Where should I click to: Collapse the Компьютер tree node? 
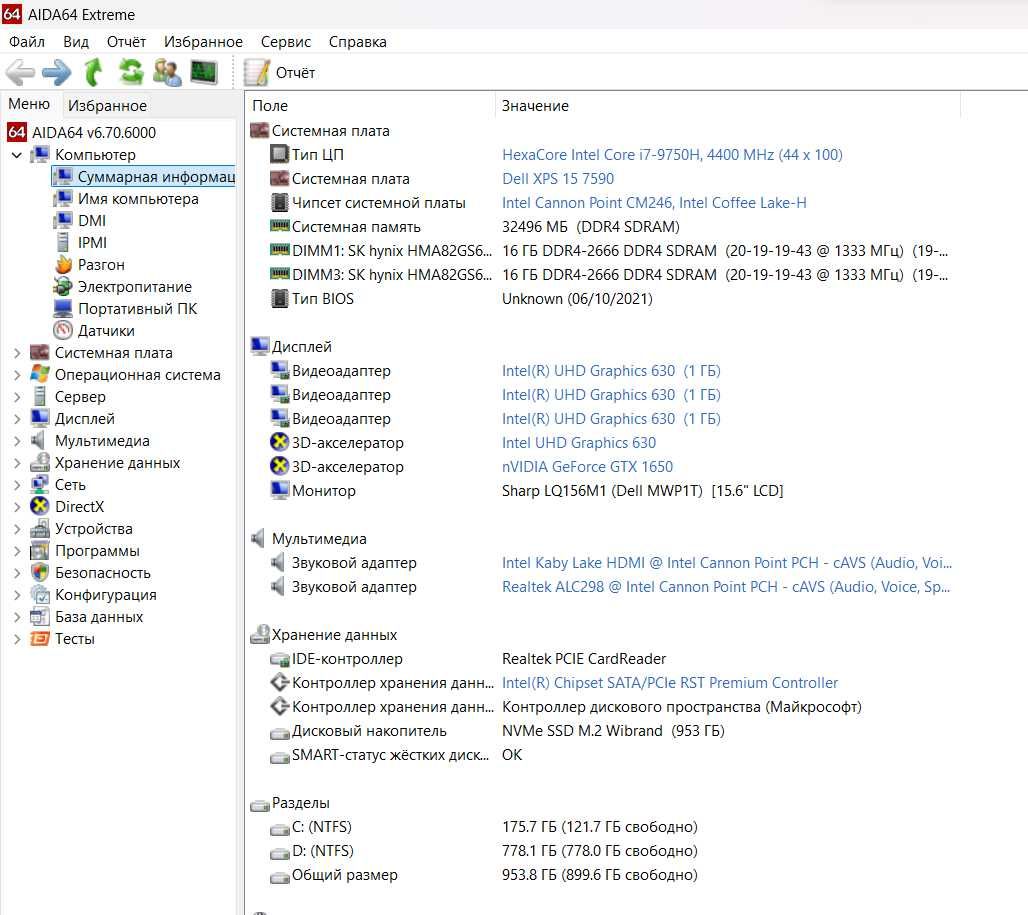tap(17, 155)
